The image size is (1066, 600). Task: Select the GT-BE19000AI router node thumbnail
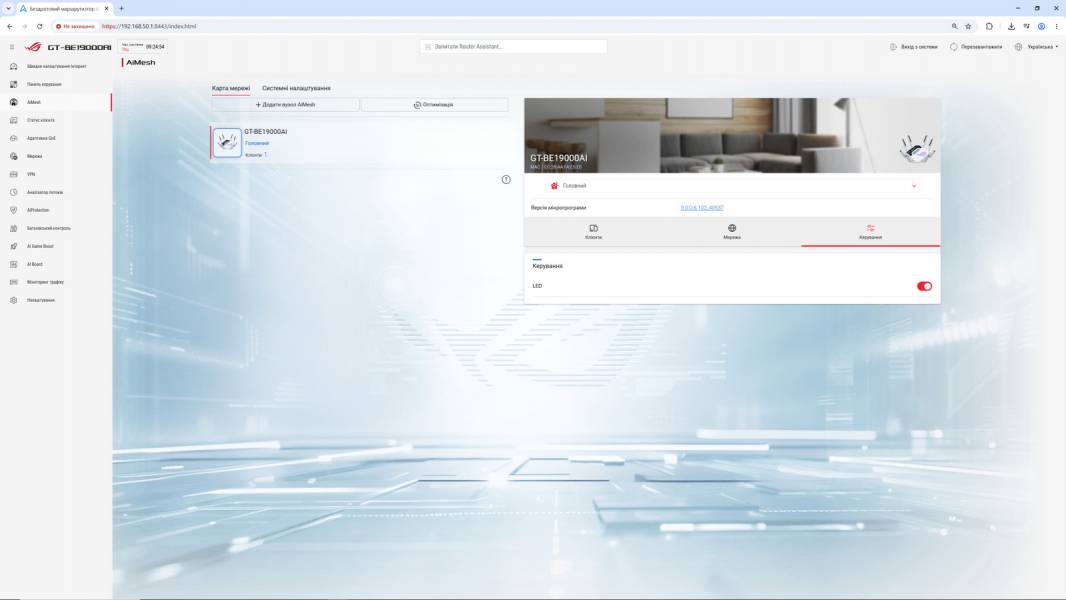point(227,143)
